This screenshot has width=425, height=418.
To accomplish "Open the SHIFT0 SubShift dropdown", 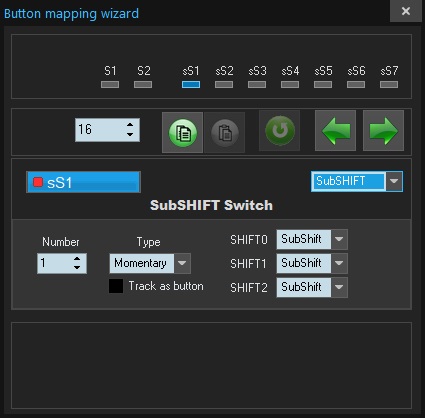I will 339,239.
